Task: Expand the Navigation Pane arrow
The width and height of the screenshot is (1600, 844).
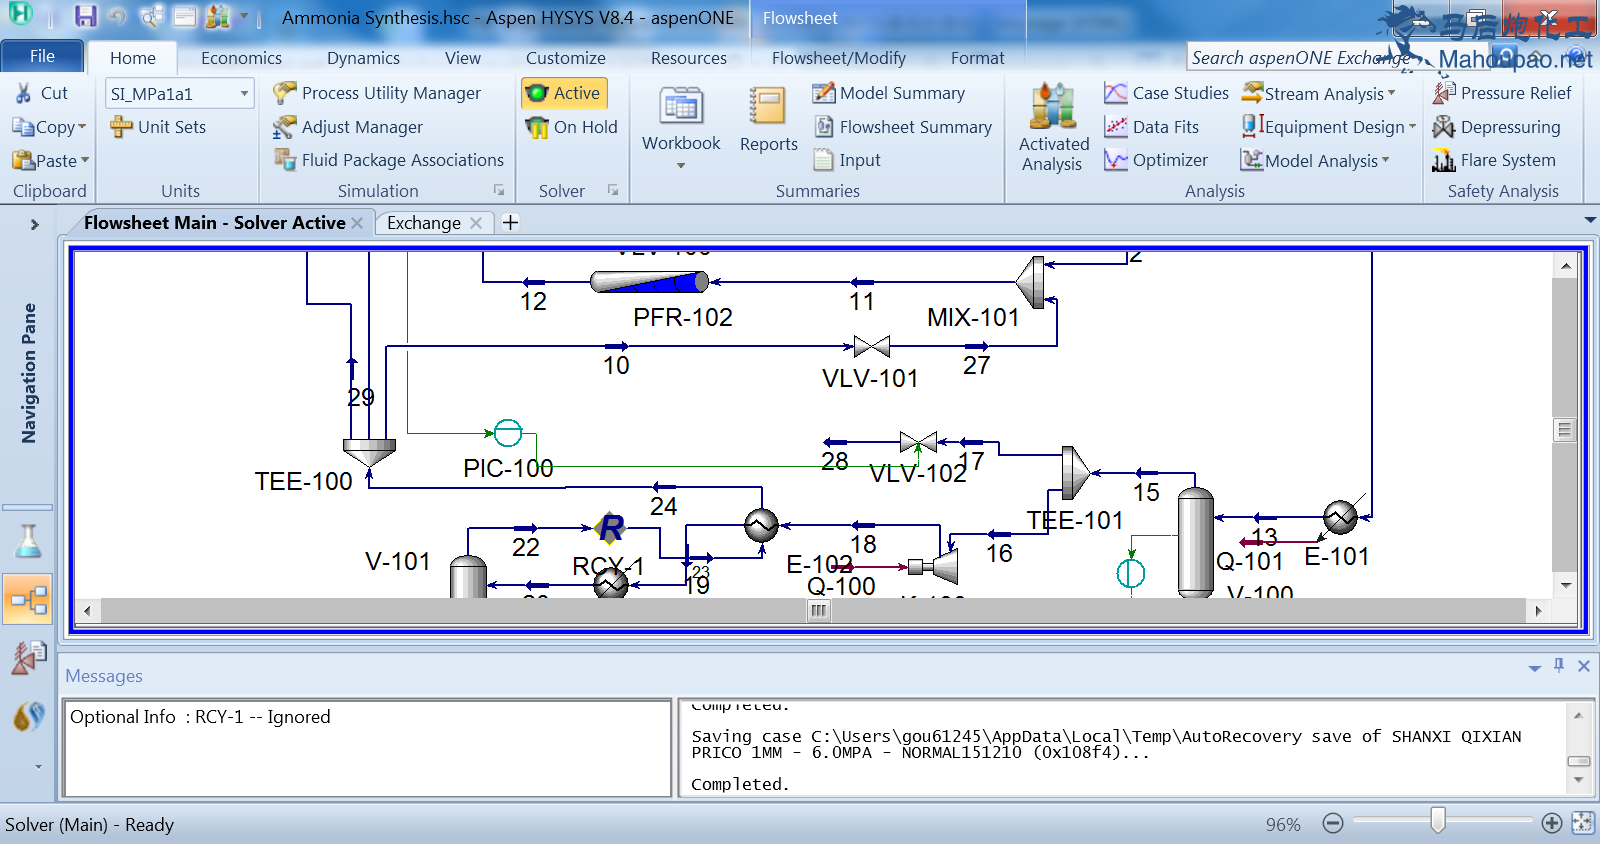Action: [34, 224]
